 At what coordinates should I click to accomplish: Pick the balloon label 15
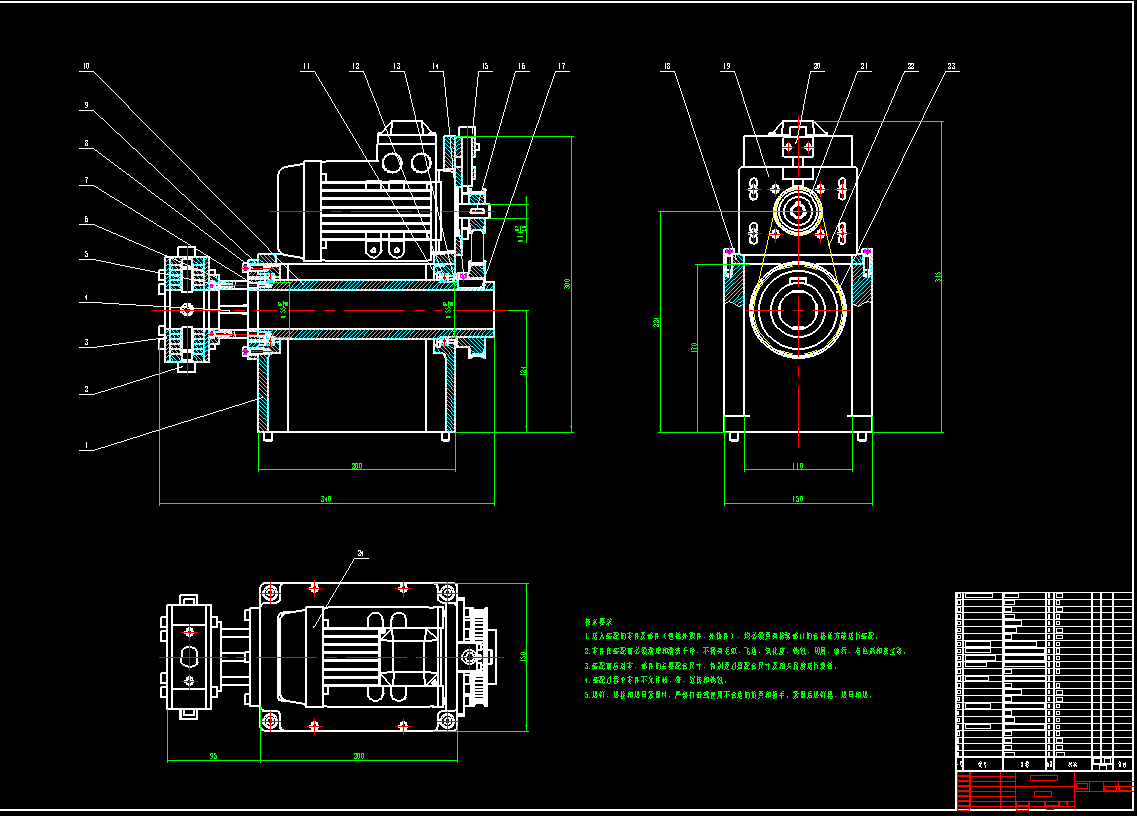485,66
